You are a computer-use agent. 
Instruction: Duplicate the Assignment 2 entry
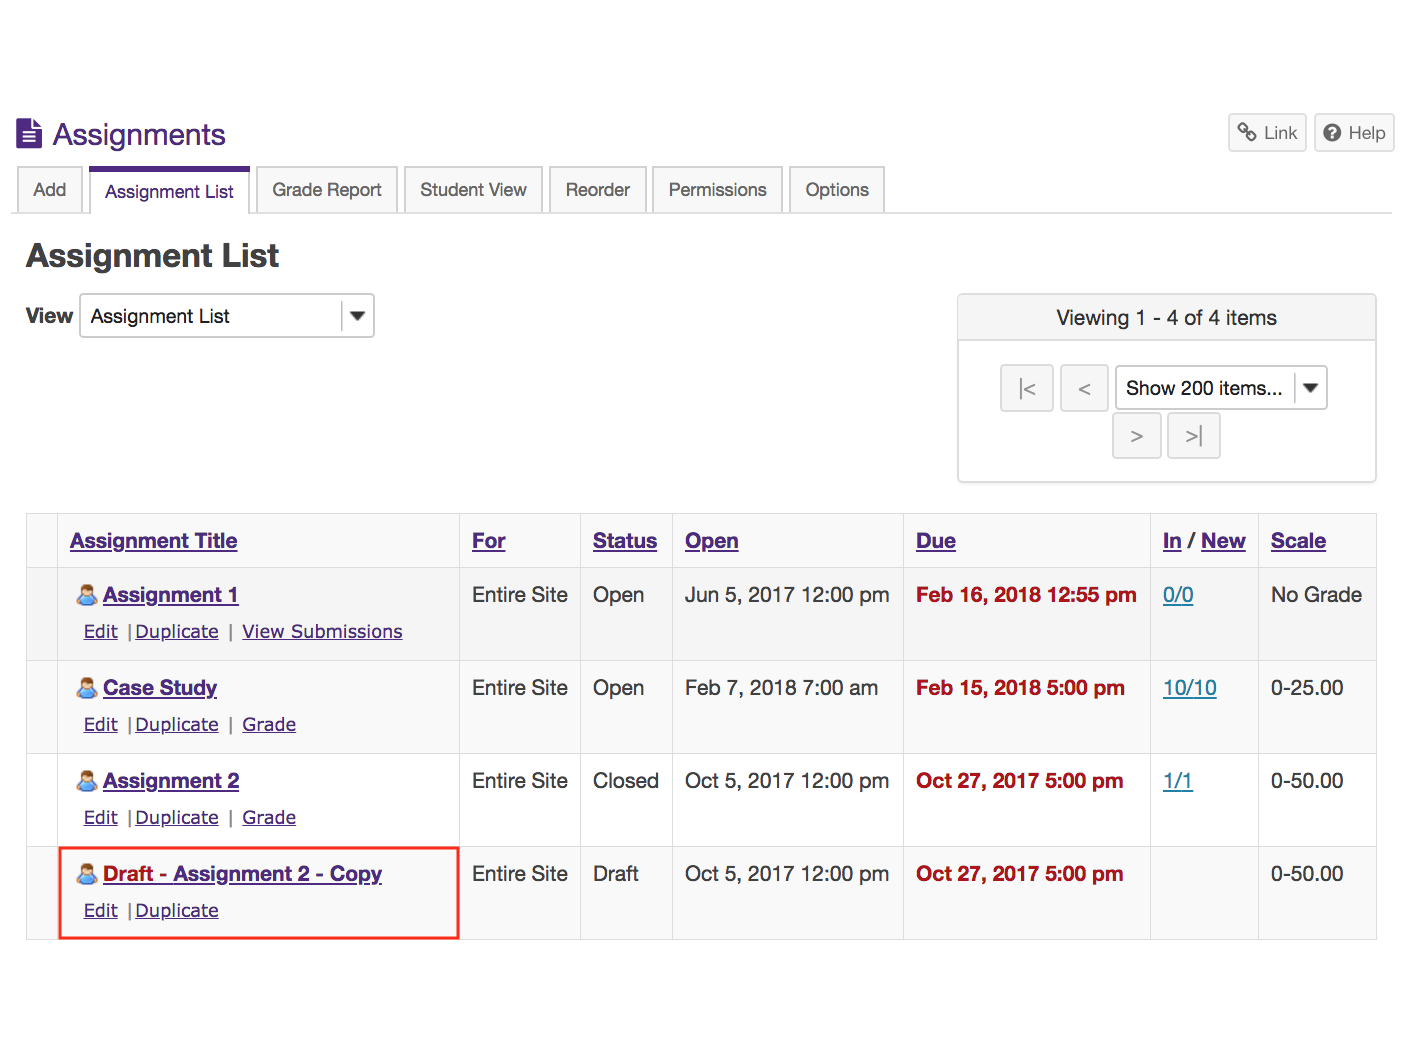coord(177,818)
